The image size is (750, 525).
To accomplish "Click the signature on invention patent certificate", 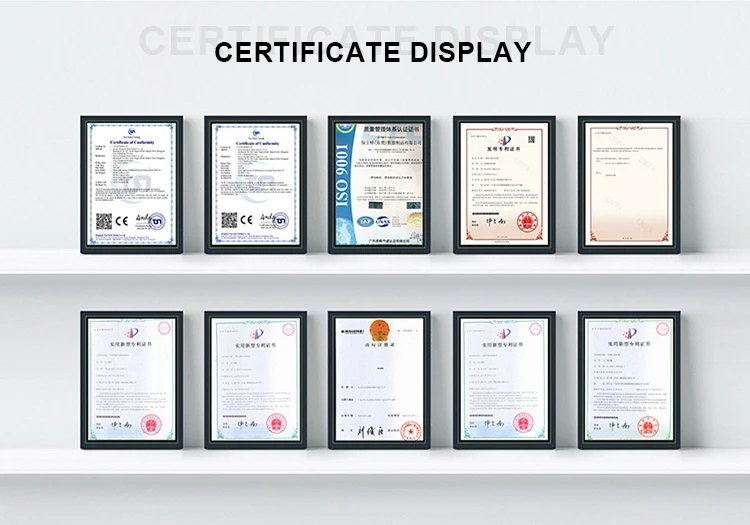I will pyautogui.click(x=494, y=221).
